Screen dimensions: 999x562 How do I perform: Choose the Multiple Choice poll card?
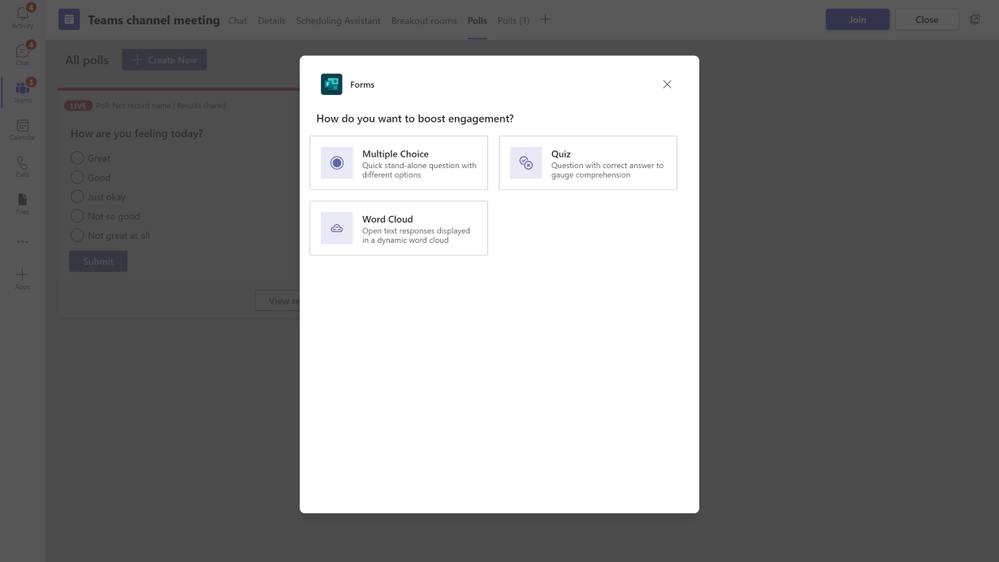click(x=399, y=162)
